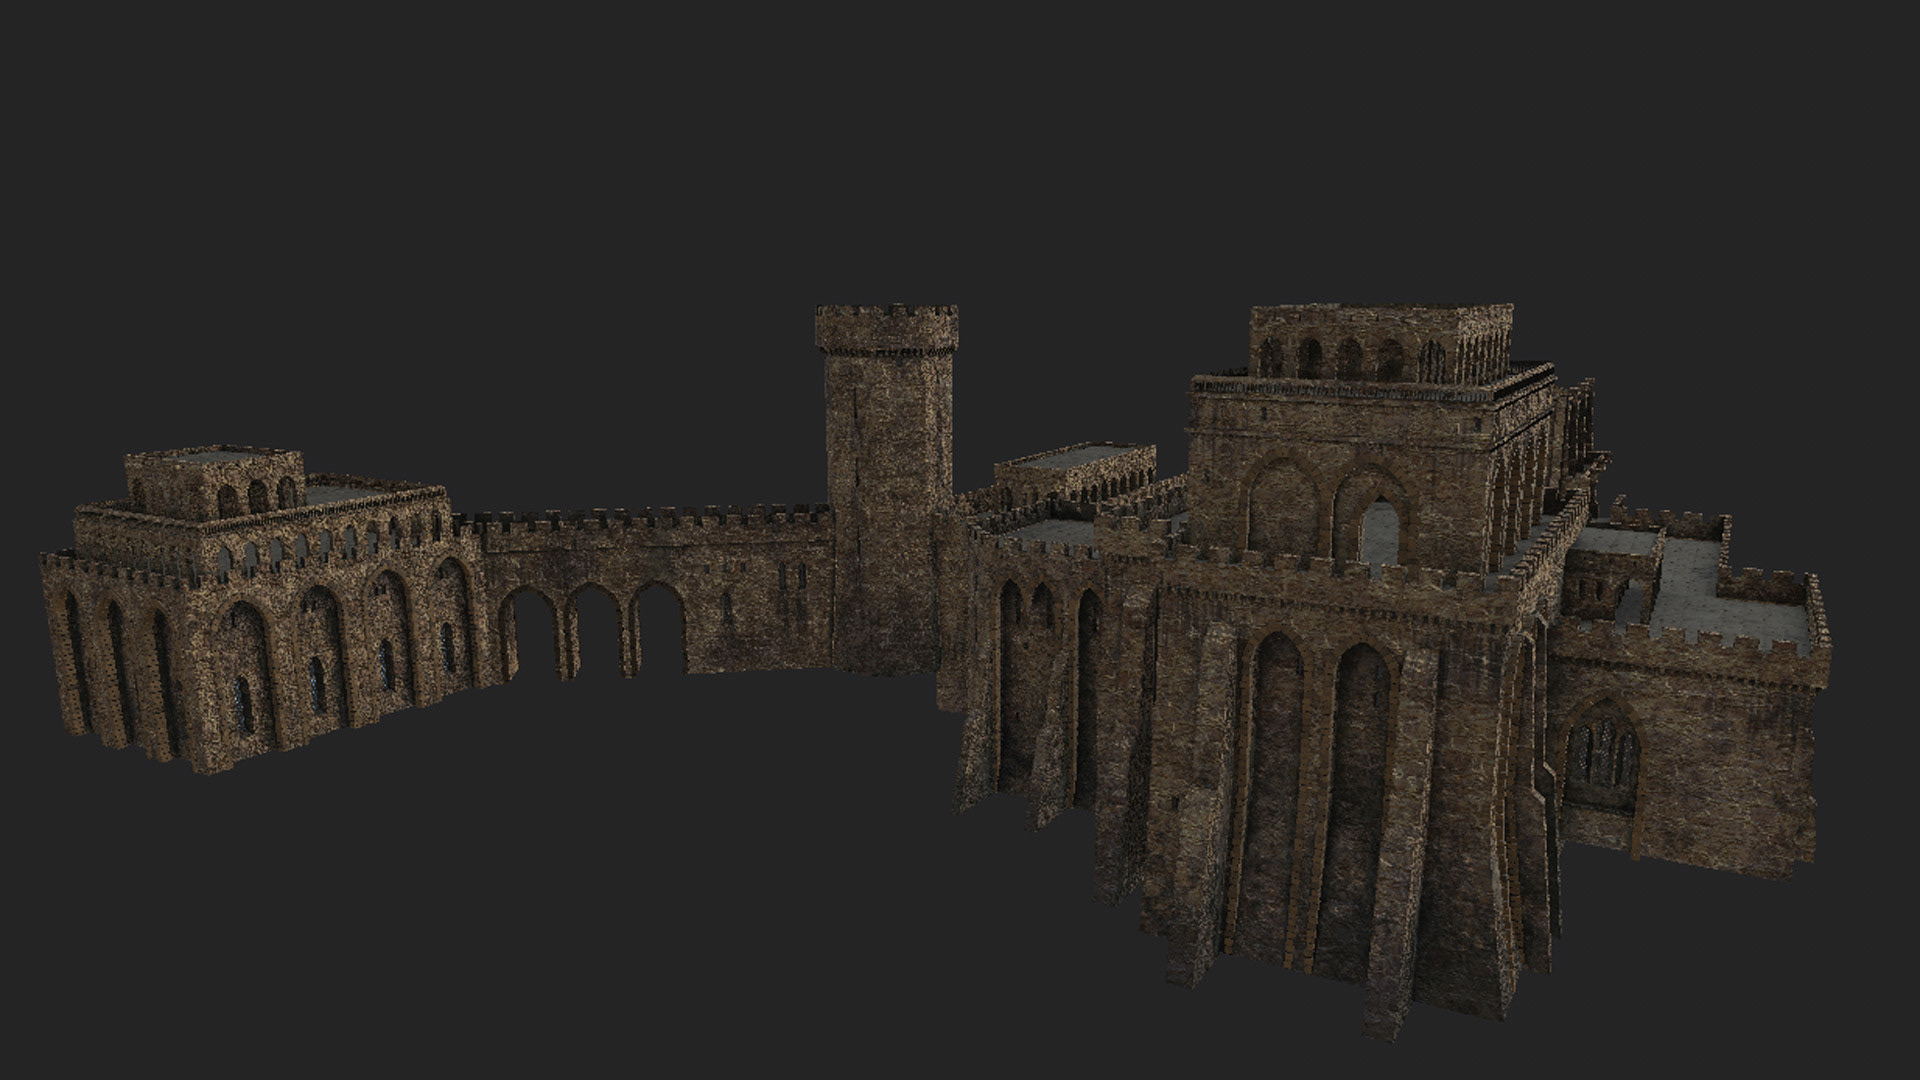
Task: Click the small flat-roofed block behind tower
Action: coord(1075,470)
